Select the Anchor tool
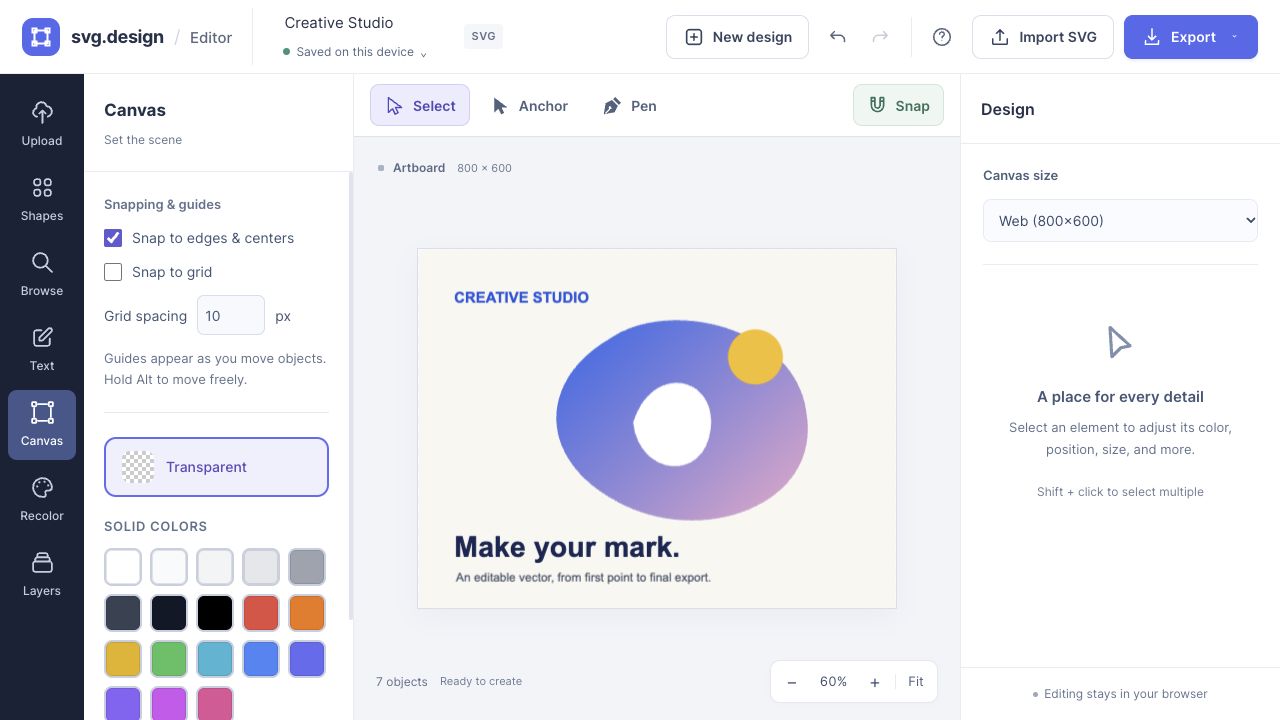This screenshot has height=720, width=1280. [530, 106]
